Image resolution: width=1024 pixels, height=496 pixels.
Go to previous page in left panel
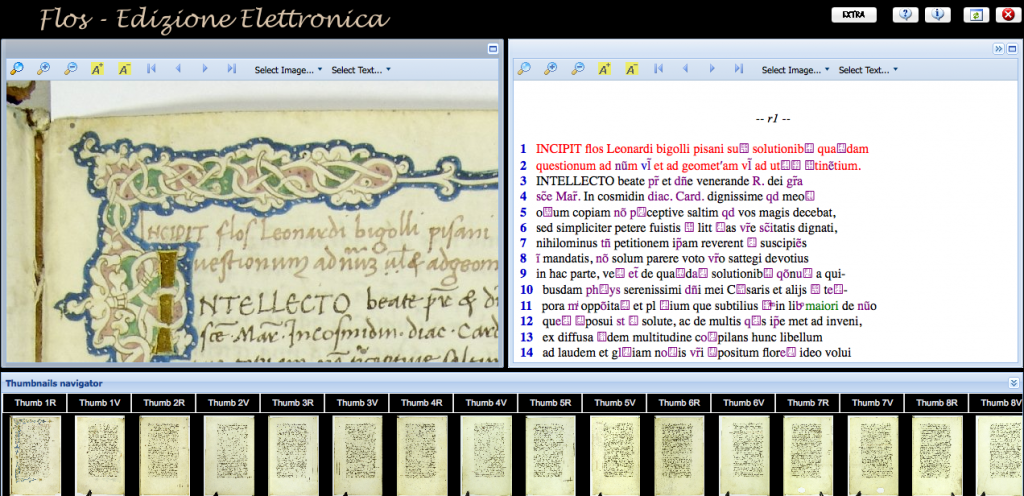click(x=178, y=69)
